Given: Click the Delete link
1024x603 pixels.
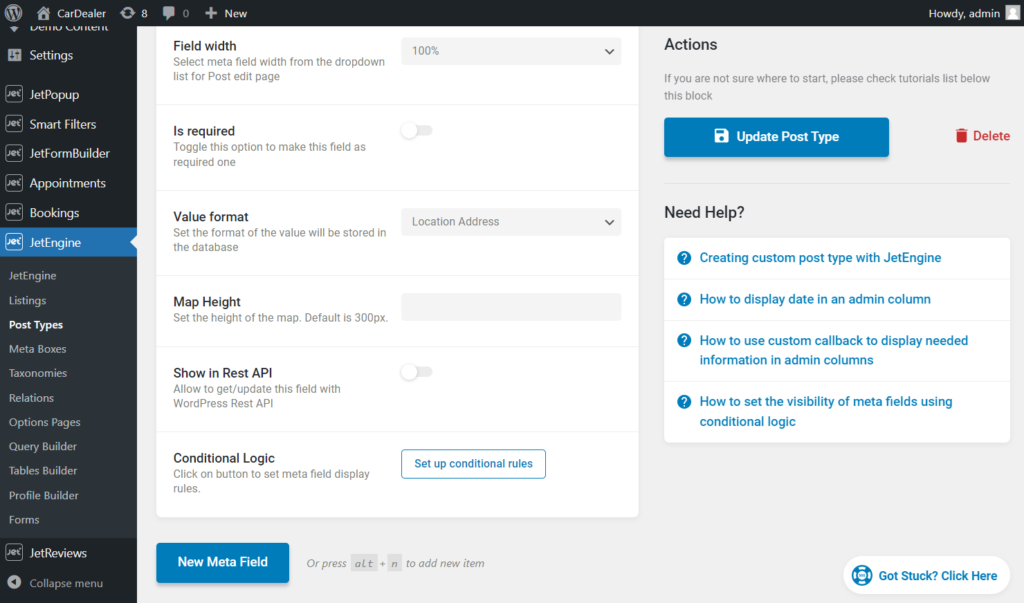Looking at the screenshot, I should pyautogui.click(x=983, y=136).
